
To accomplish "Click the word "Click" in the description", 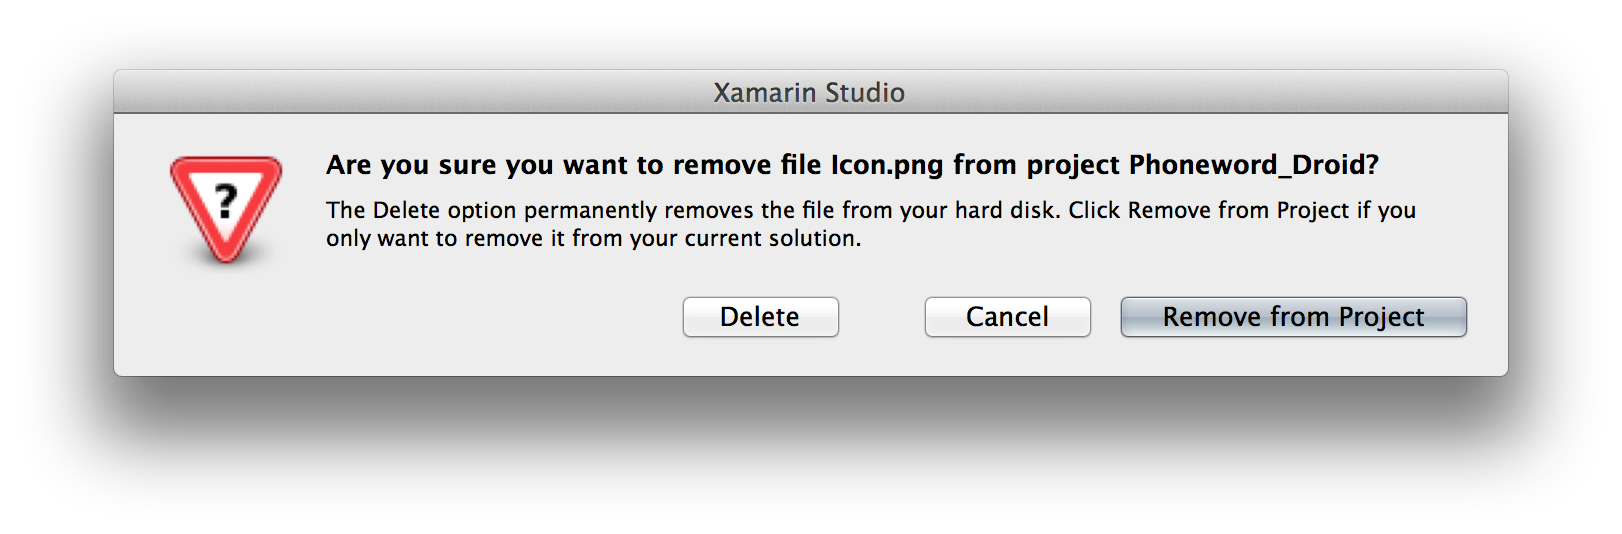I will click(x=1094, y=211).
